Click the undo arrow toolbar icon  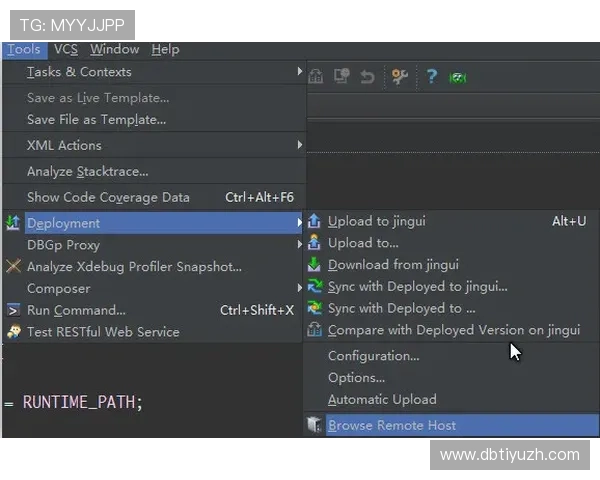[367, 76]
